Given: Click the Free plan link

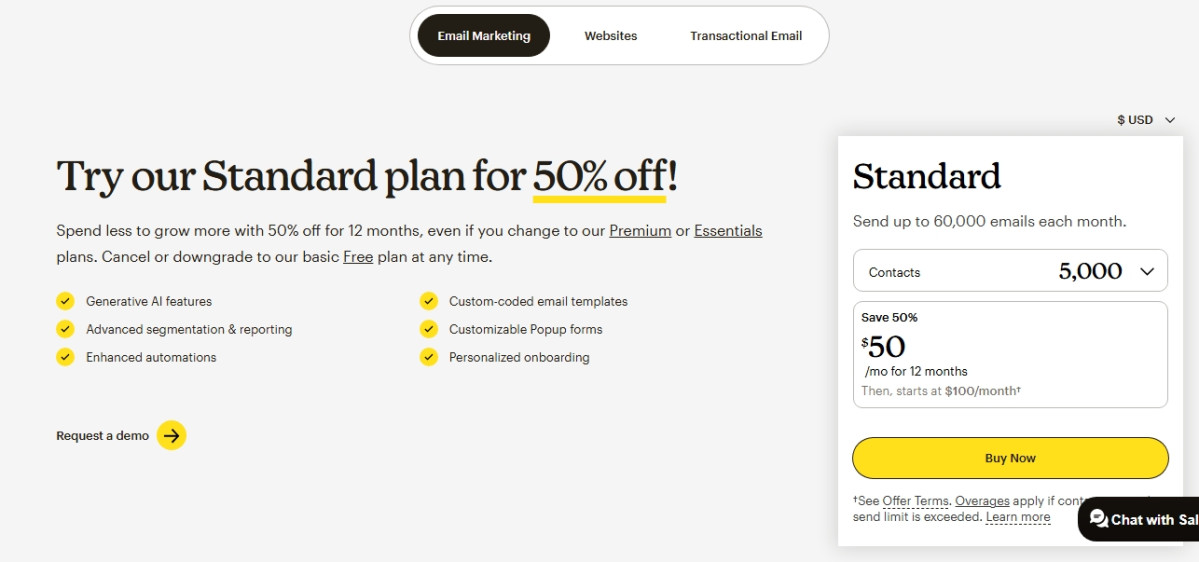Looking at the screenshot, I should [x=358, y=257].
